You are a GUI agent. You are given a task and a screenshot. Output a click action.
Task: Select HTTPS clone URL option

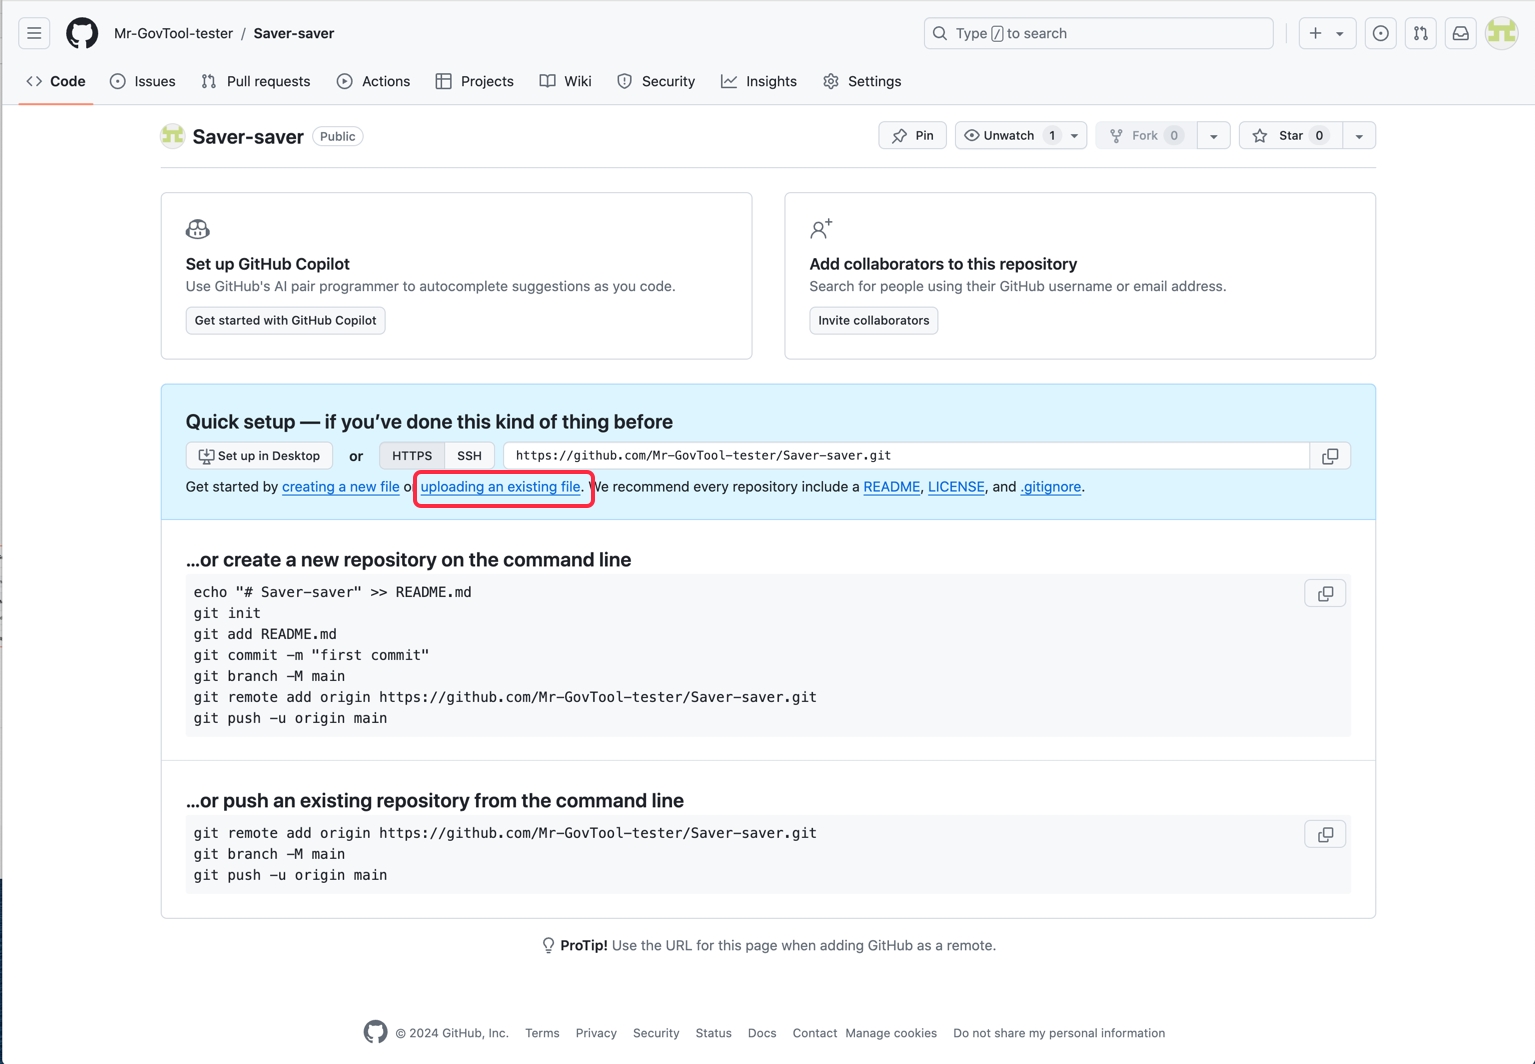pos(412,456)
